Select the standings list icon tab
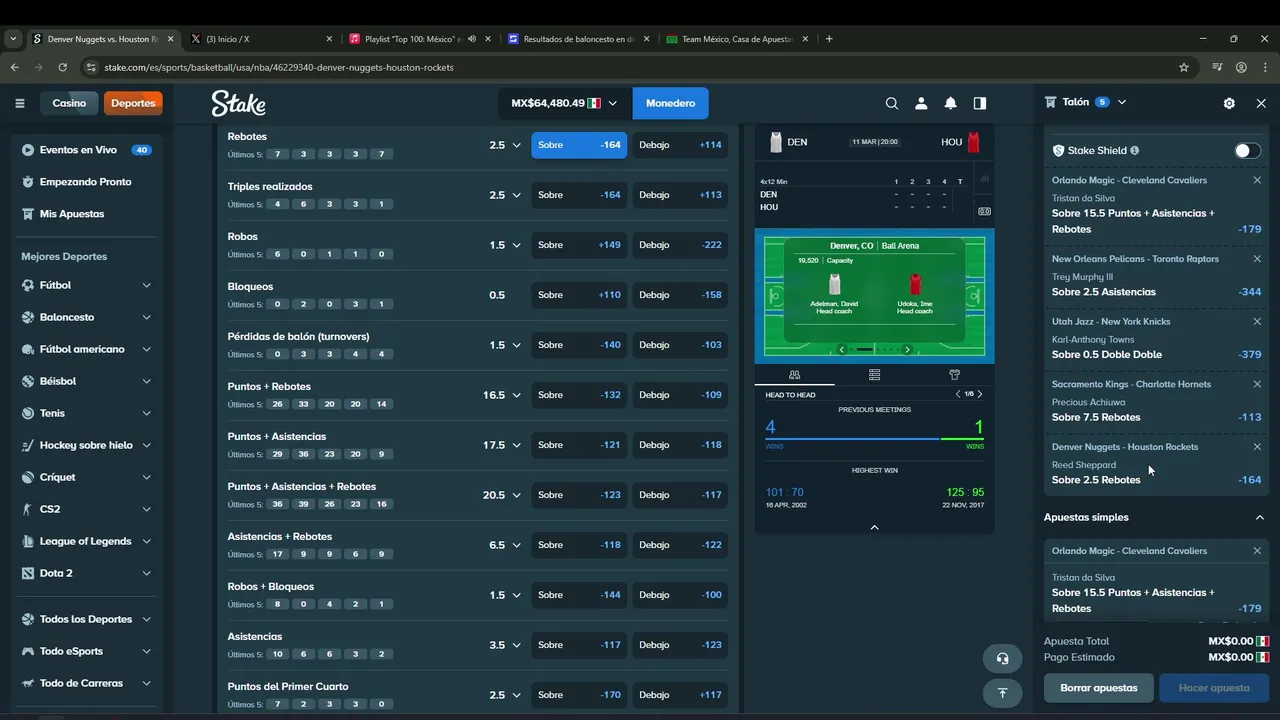 874,375
